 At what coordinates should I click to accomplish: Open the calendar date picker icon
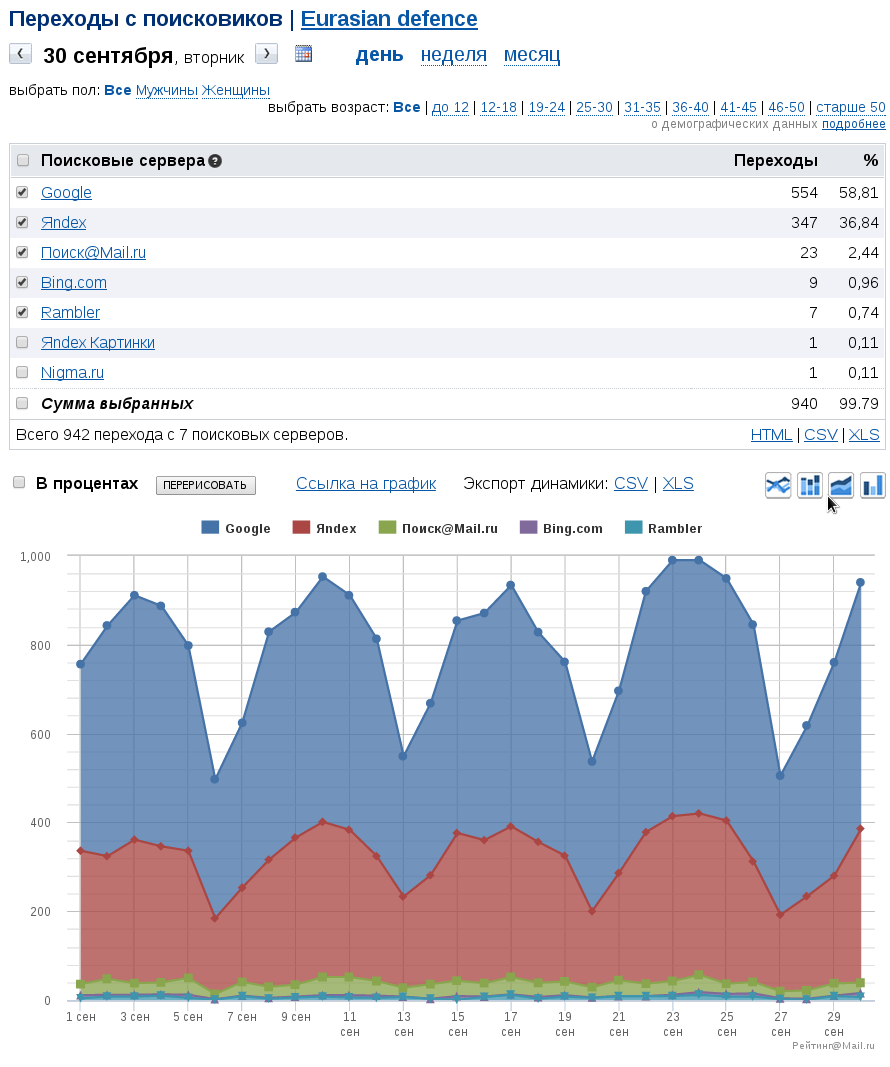(x=303, y=54)
